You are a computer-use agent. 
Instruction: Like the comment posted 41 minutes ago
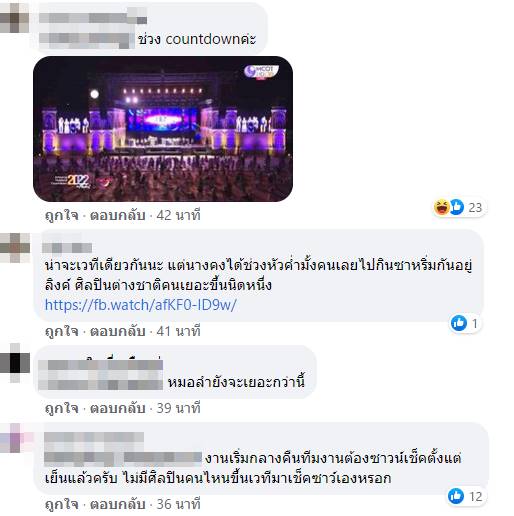click(x=62, y=331)
